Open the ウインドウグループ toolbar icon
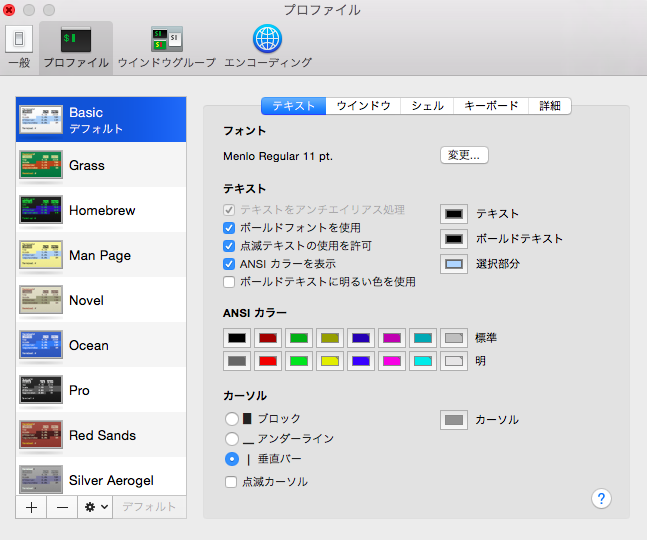647x540 pixels. pos(167,40)
